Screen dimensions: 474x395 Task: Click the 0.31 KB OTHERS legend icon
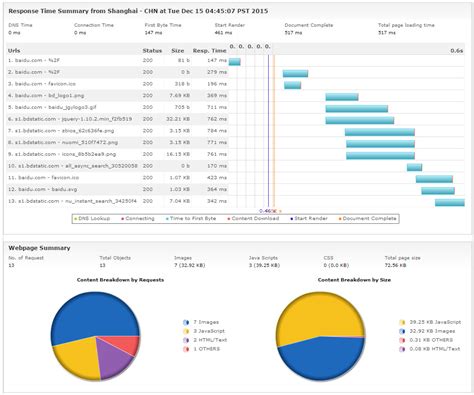click(402, 340)
